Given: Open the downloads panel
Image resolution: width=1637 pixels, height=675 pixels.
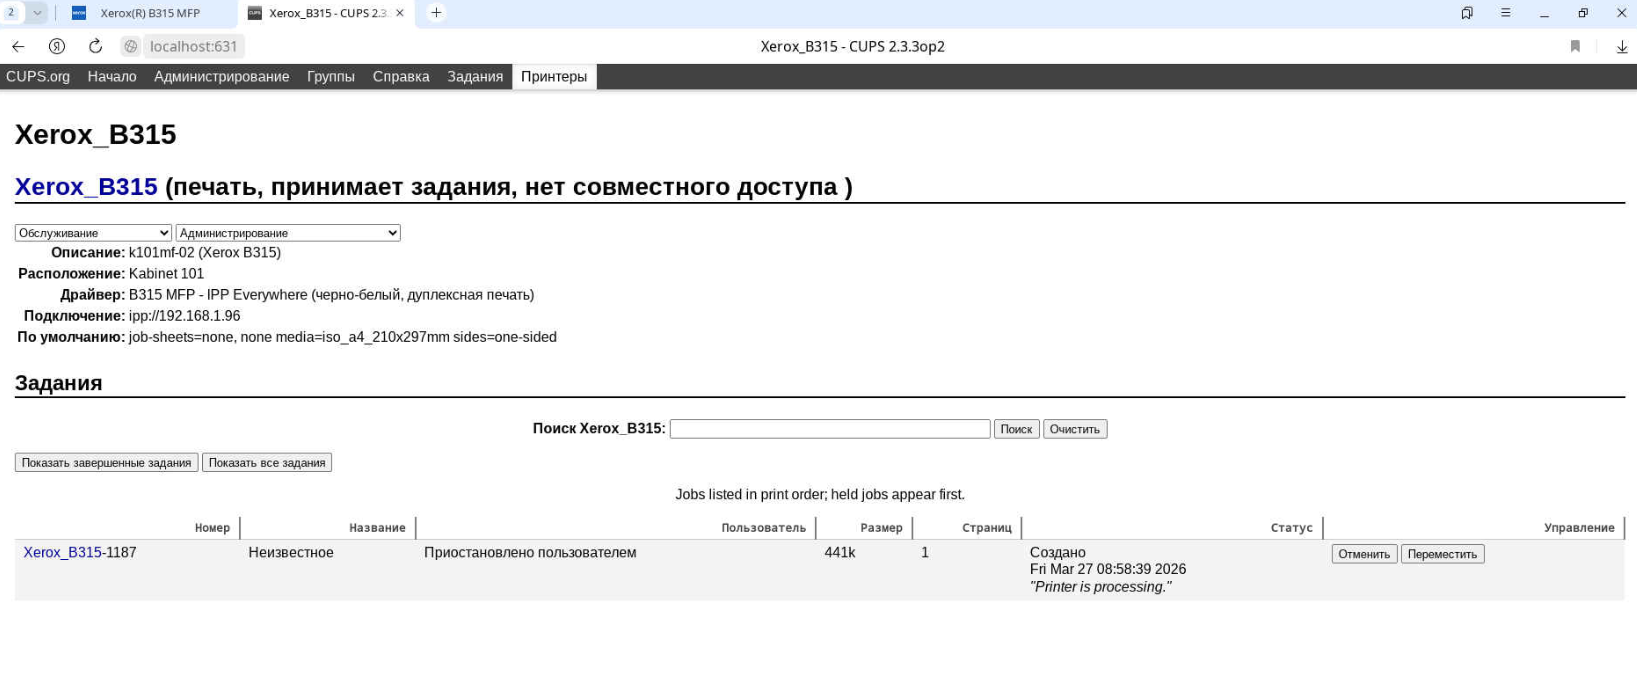Looking at the screenshot, I should 1621,46.
